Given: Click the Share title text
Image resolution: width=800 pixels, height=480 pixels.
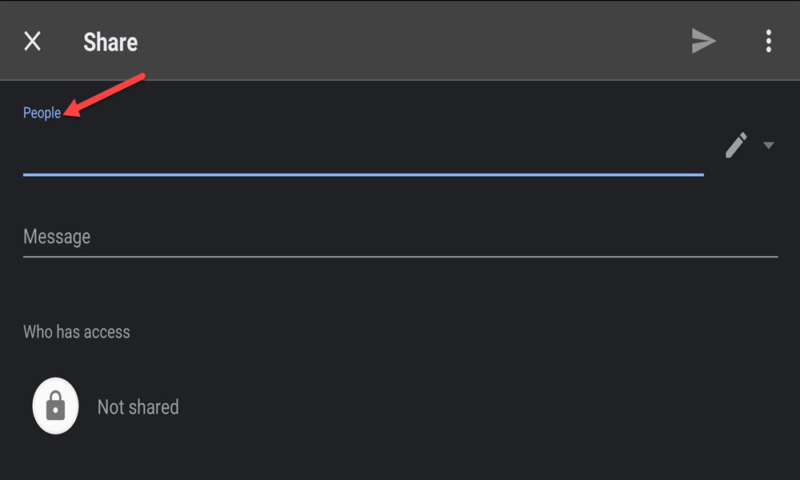Looking at the screenshot, I should click(110, 42).
